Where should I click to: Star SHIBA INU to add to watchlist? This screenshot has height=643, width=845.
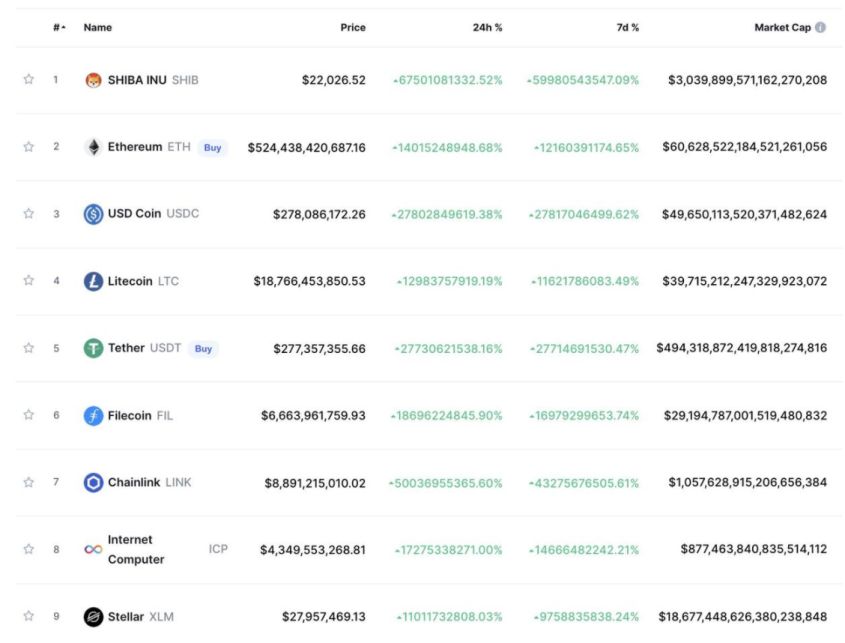pos(29,80)
